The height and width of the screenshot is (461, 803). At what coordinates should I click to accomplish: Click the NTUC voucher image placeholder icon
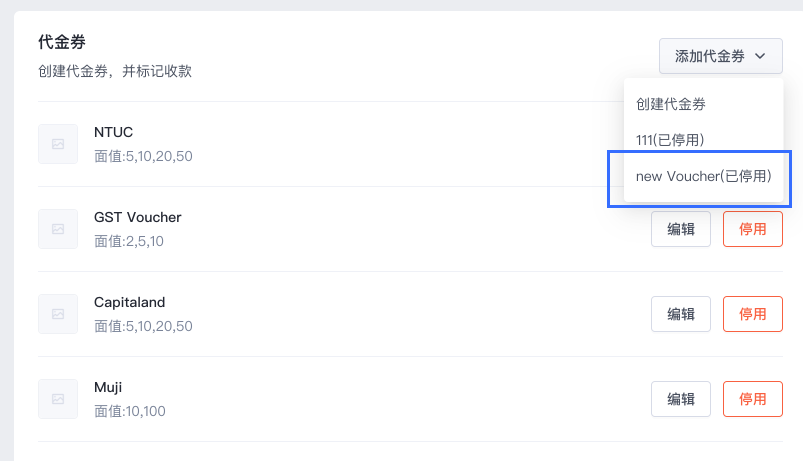click(58, 144)
